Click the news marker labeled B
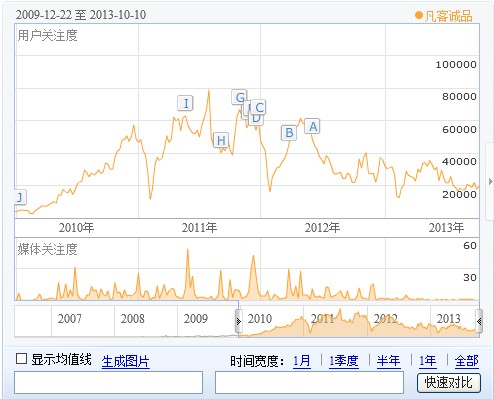494x399 pixels. (289, 133)
